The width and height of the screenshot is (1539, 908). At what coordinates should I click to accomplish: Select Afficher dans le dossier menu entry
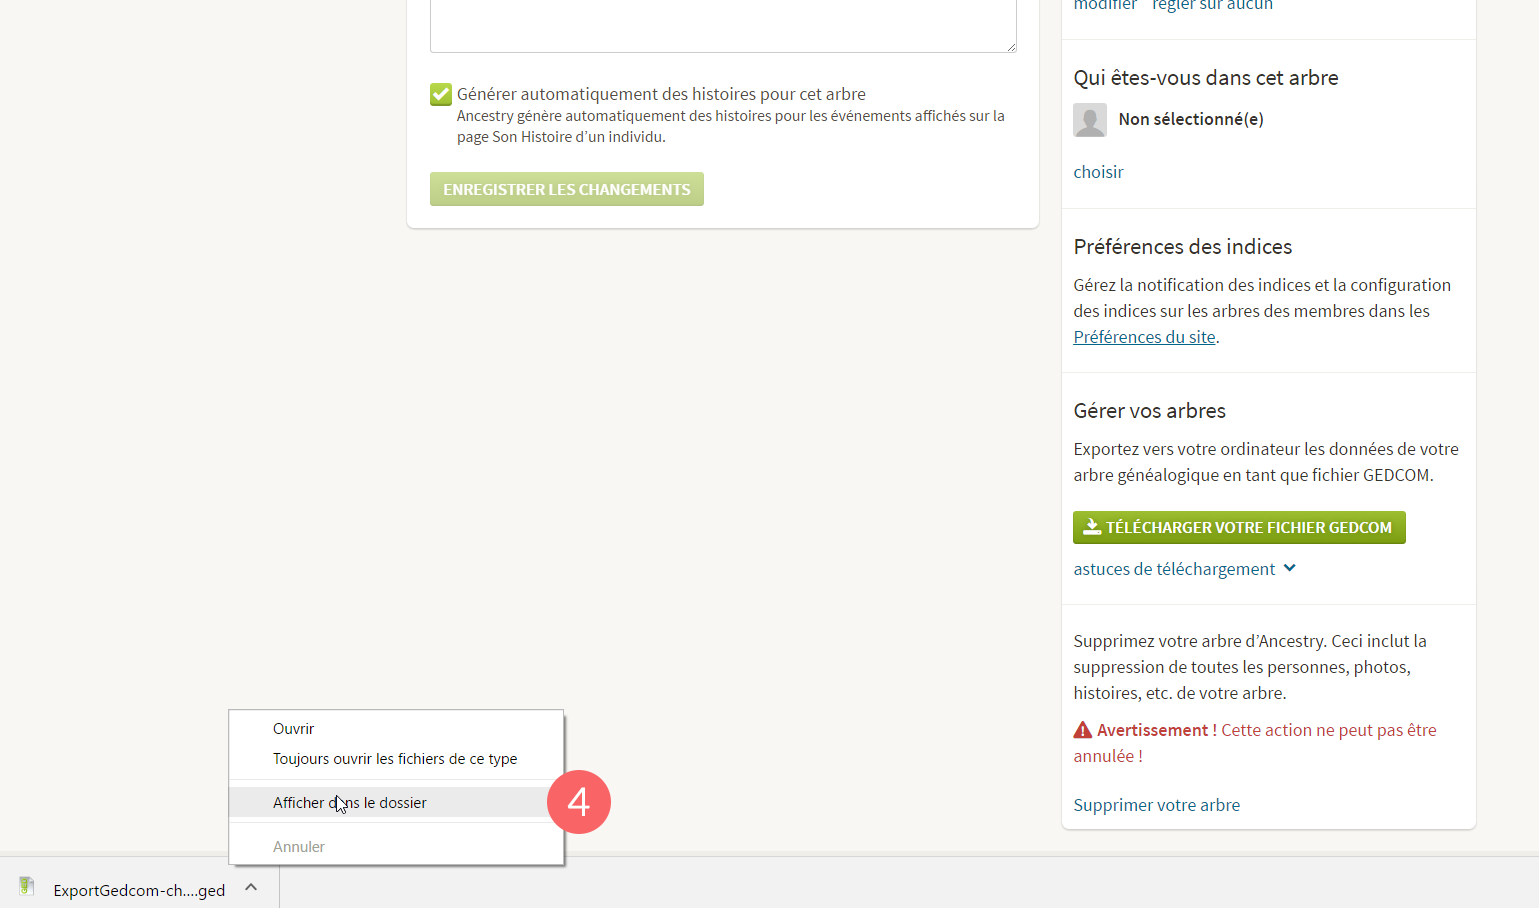[350, 803]
